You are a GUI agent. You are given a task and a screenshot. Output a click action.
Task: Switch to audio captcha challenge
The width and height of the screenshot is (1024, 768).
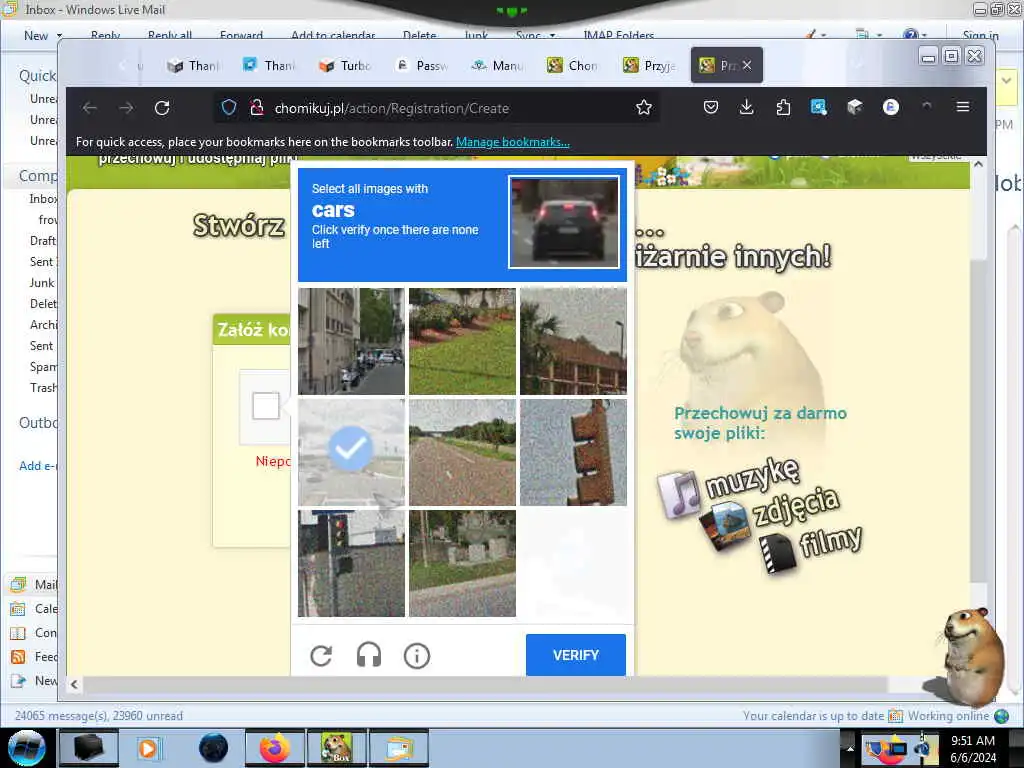(x=369, y=655)
